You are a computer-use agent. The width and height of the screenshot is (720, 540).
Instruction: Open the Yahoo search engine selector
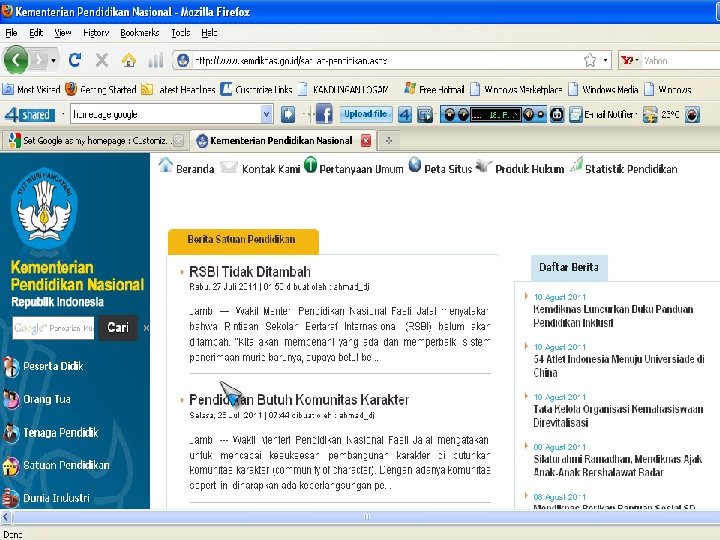(x=630, y=60)
